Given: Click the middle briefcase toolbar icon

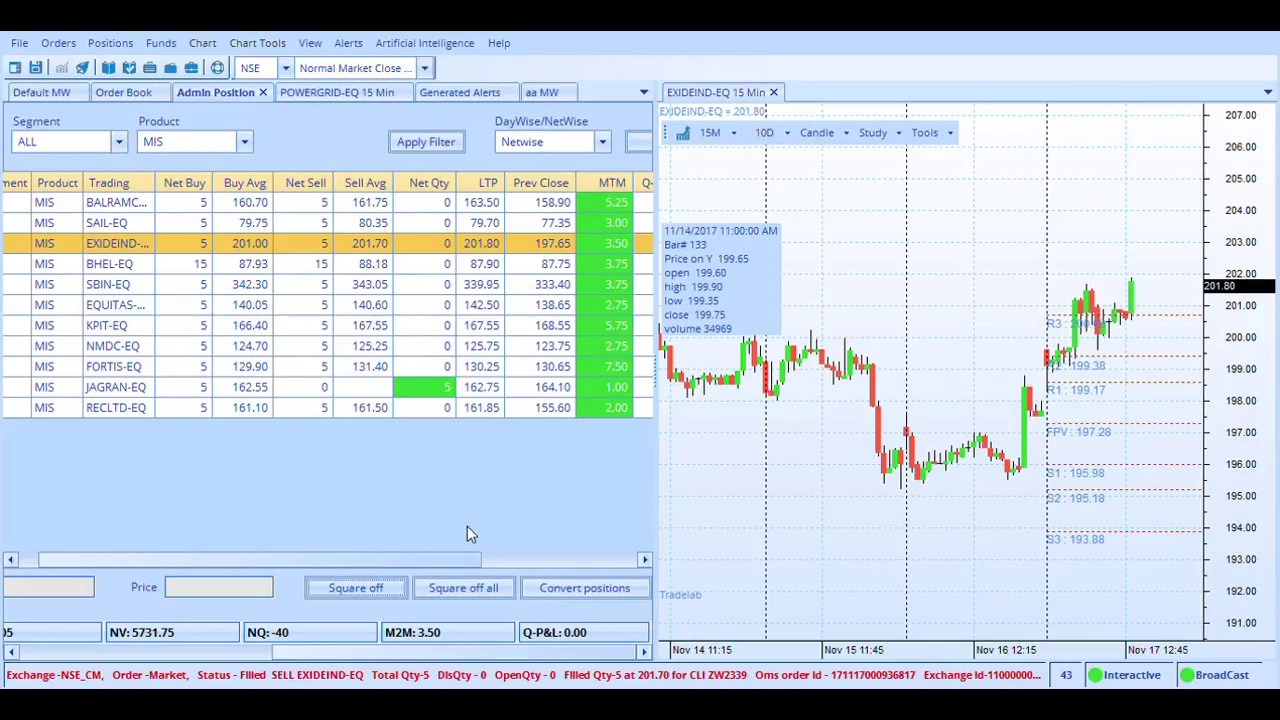Looking at the screenshot, I should 170,68.
